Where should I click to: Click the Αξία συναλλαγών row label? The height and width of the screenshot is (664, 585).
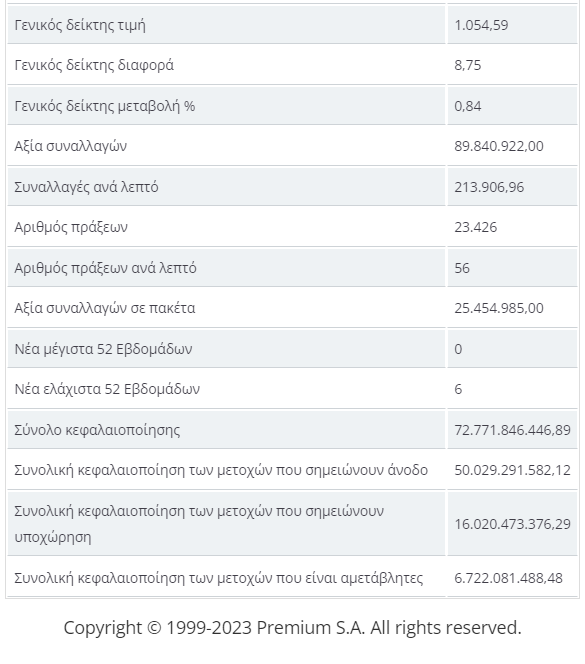(71, 146)
